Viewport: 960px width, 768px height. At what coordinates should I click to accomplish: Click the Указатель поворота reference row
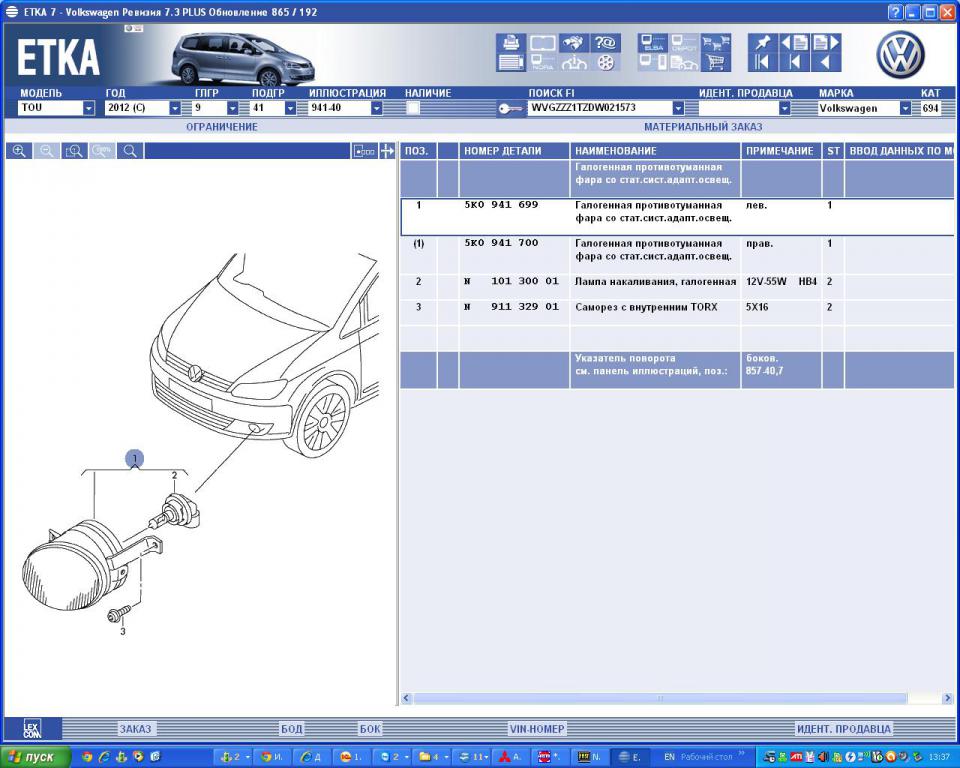[677, 369]
